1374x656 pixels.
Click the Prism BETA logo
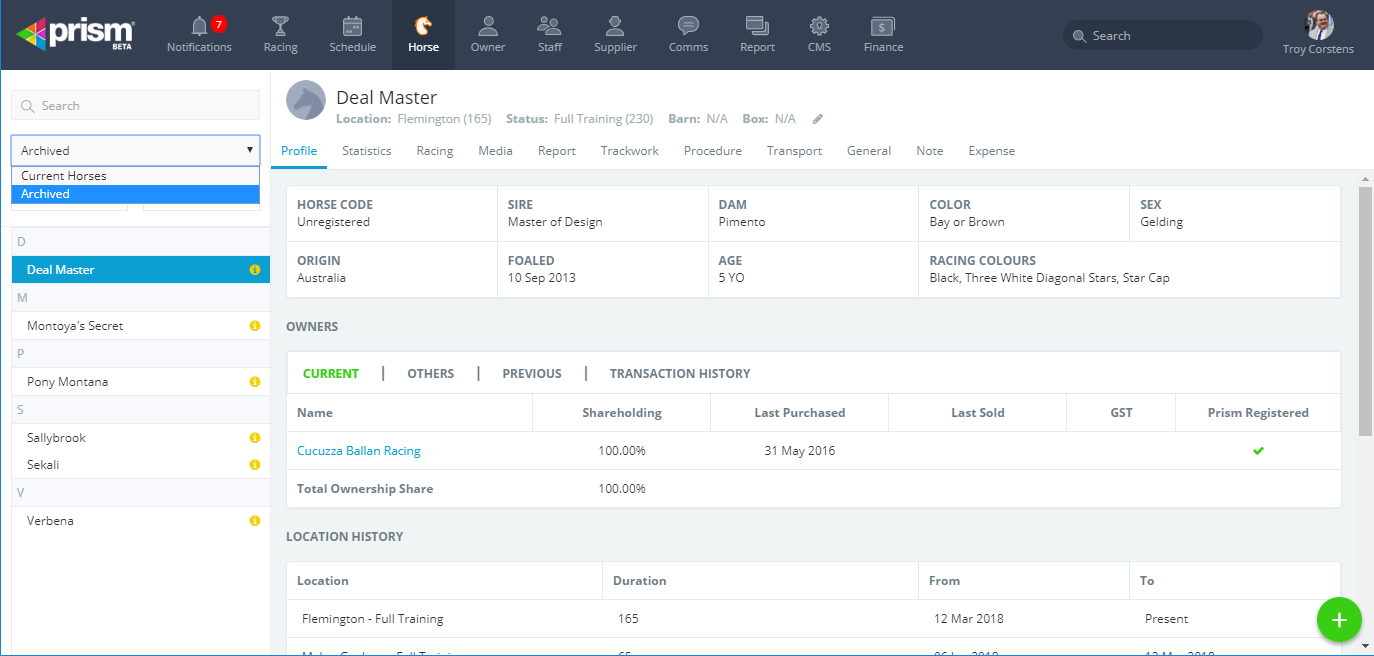[x=75, y=34]
